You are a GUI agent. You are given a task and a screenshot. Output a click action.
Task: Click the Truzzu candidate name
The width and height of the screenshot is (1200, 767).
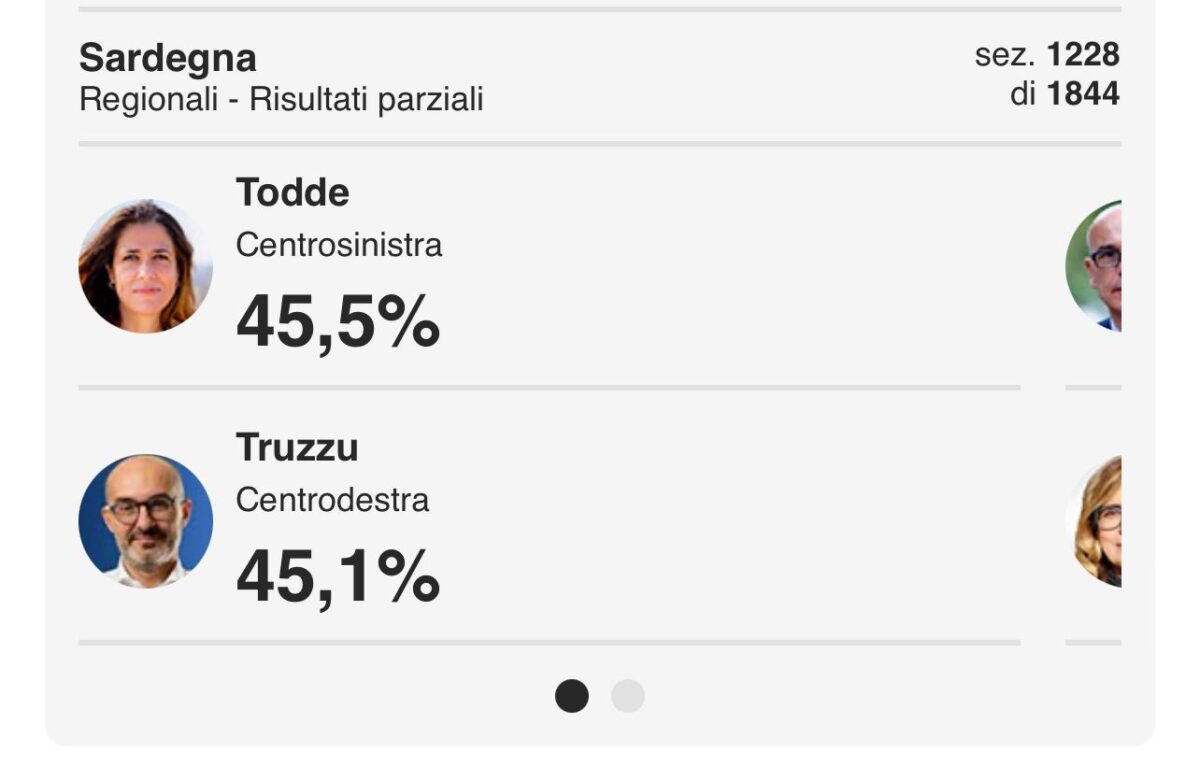(297, 447)
